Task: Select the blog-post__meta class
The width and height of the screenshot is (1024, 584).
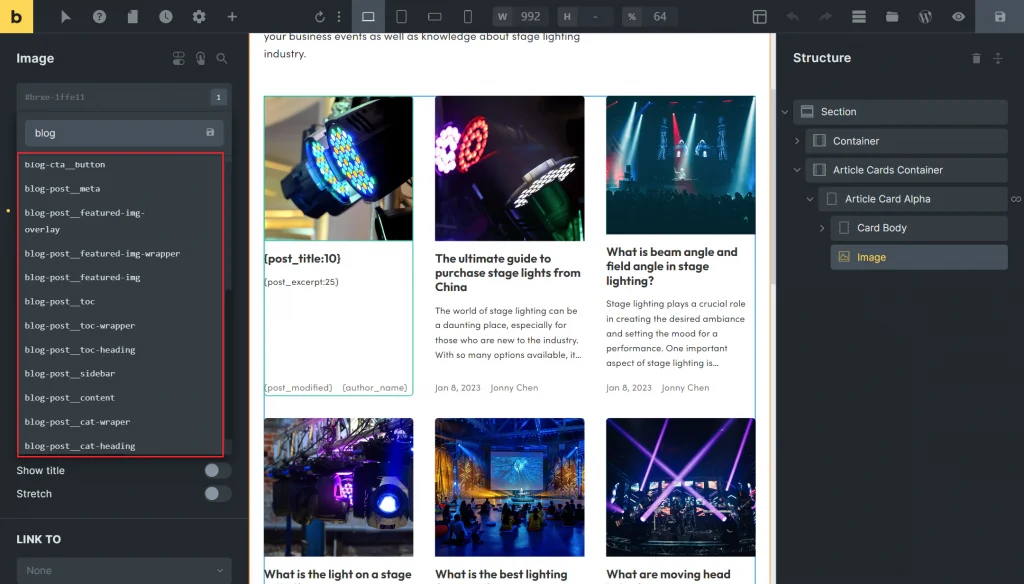Action: (62, 189)
